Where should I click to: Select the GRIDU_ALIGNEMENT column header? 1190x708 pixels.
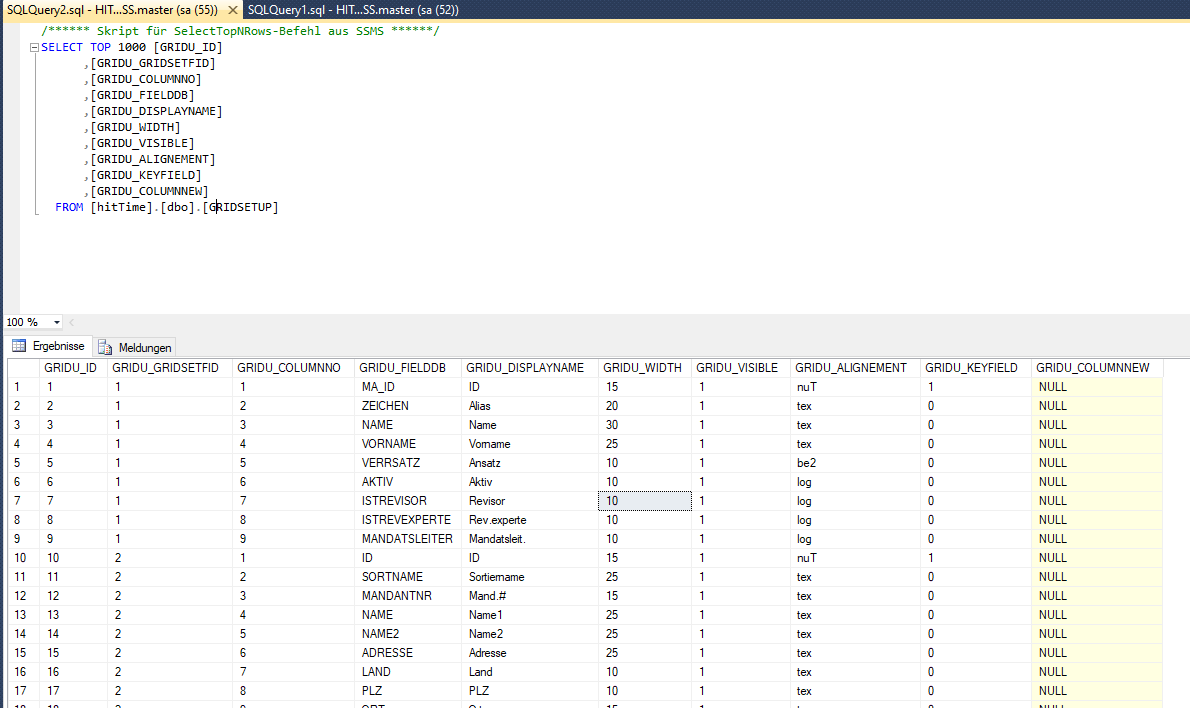click(x=851, y=368)
